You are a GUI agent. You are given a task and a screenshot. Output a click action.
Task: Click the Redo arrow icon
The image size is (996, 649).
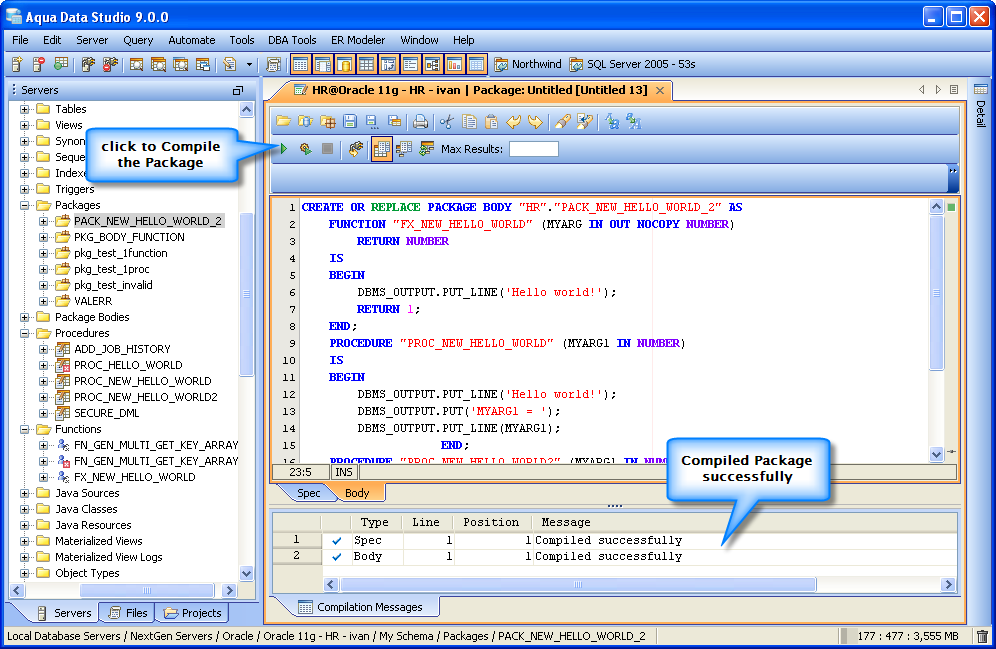pos(536,121)
